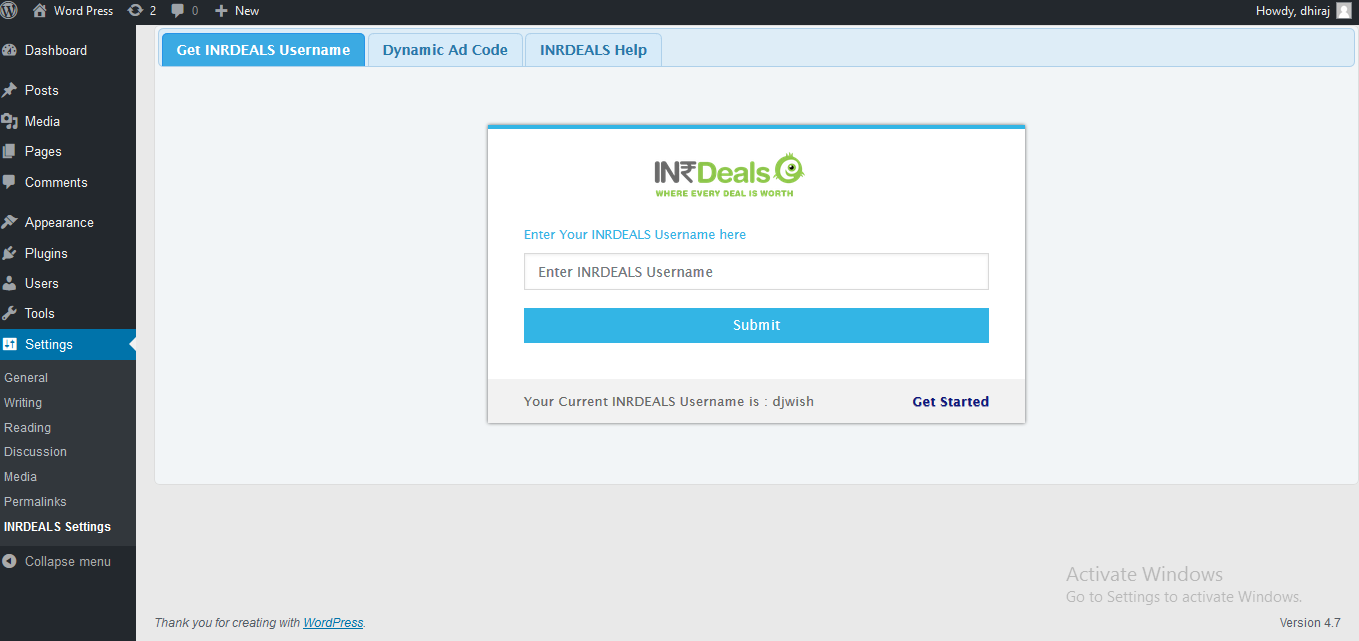This screenshot has height=641, width=1359.
Task: Click the Tools wrench icon
Action: click(x=9, y=313)
